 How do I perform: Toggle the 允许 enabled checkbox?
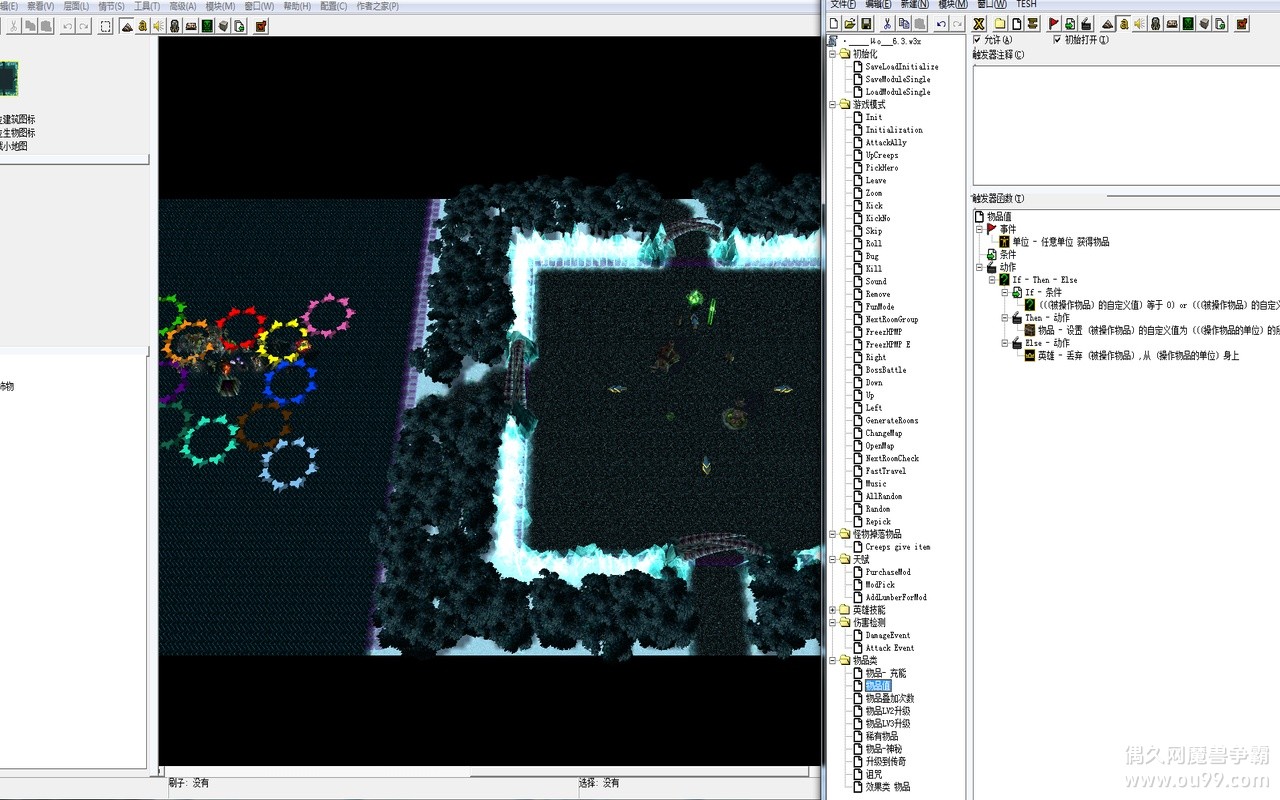[x=978, y=40]
